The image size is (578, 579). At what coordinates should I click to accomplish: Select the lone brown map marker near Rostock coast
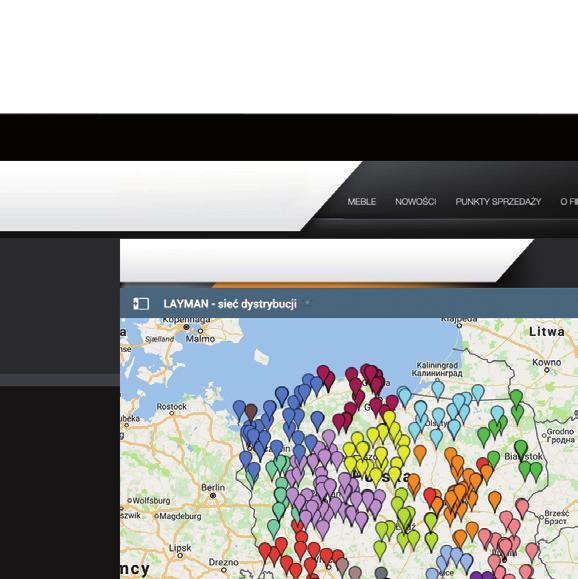[251, 412]
